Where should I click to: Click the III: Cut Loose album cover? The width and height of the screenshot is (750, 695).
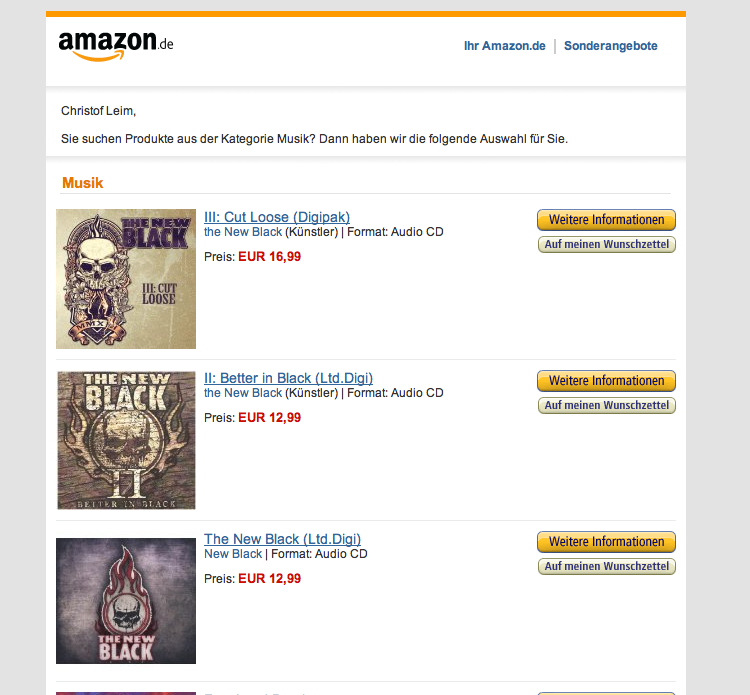[126, 279]
